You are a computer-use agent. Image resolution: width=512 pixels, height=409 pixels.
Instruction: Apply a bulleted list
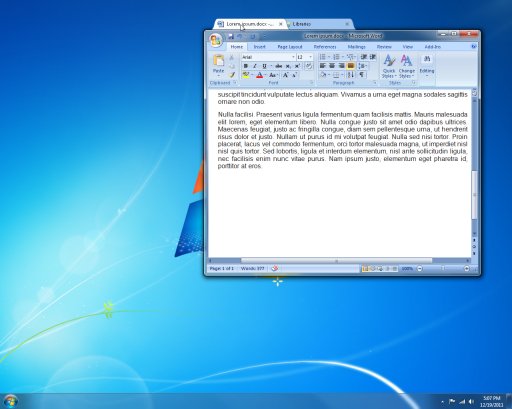pos(322,57)
